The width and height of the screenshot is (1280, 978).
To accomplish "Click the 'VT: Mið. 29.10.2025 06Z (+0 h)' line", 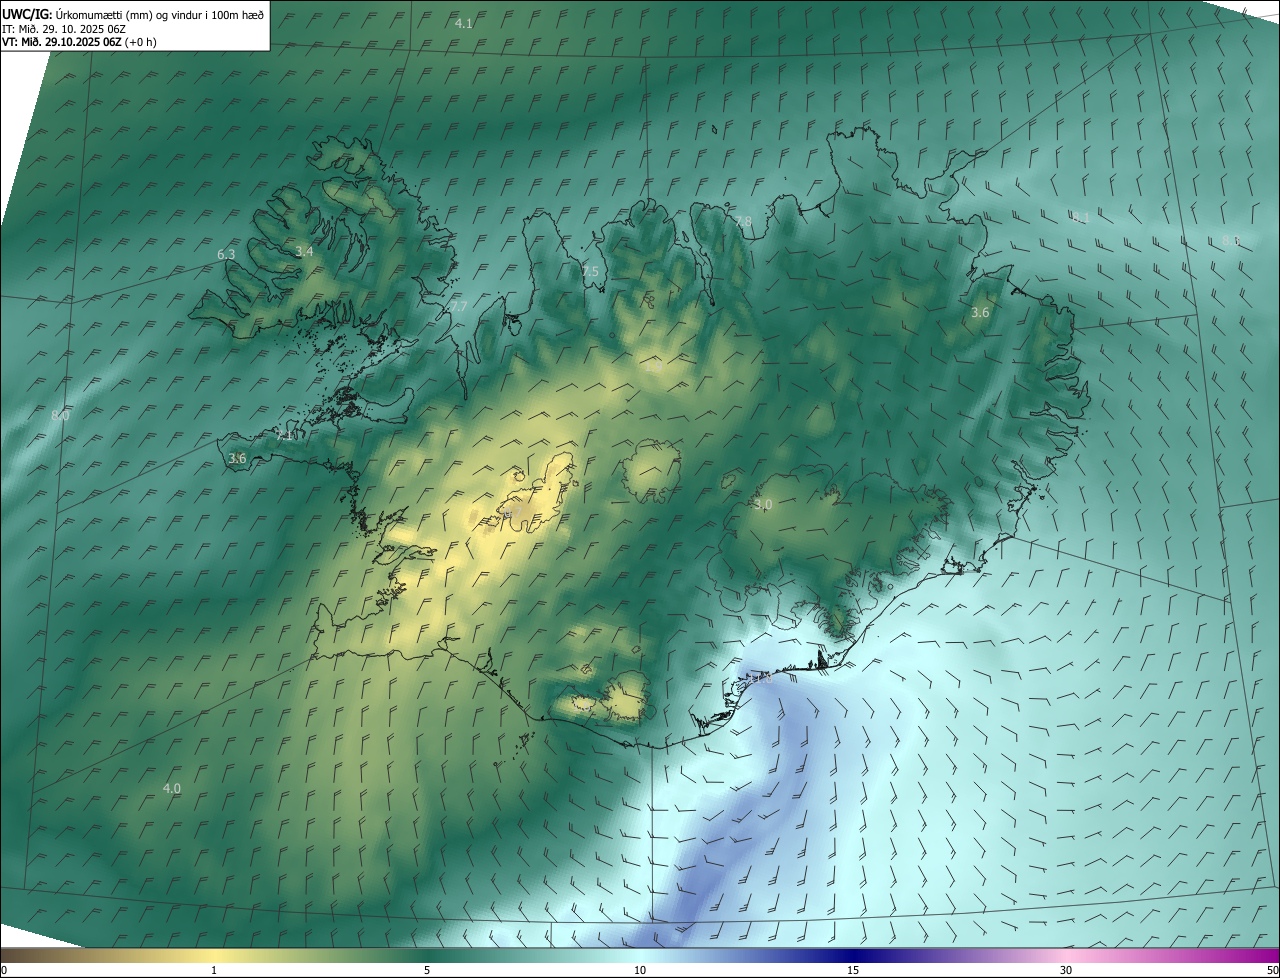I will (x=79, y=42).
